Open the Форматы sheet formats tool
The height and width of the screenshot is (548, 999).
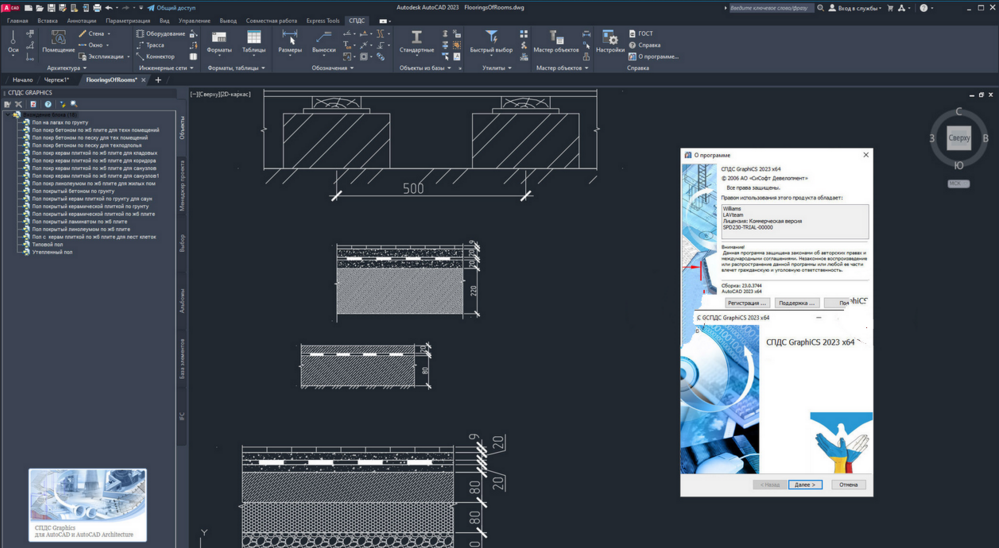[219, 42]
